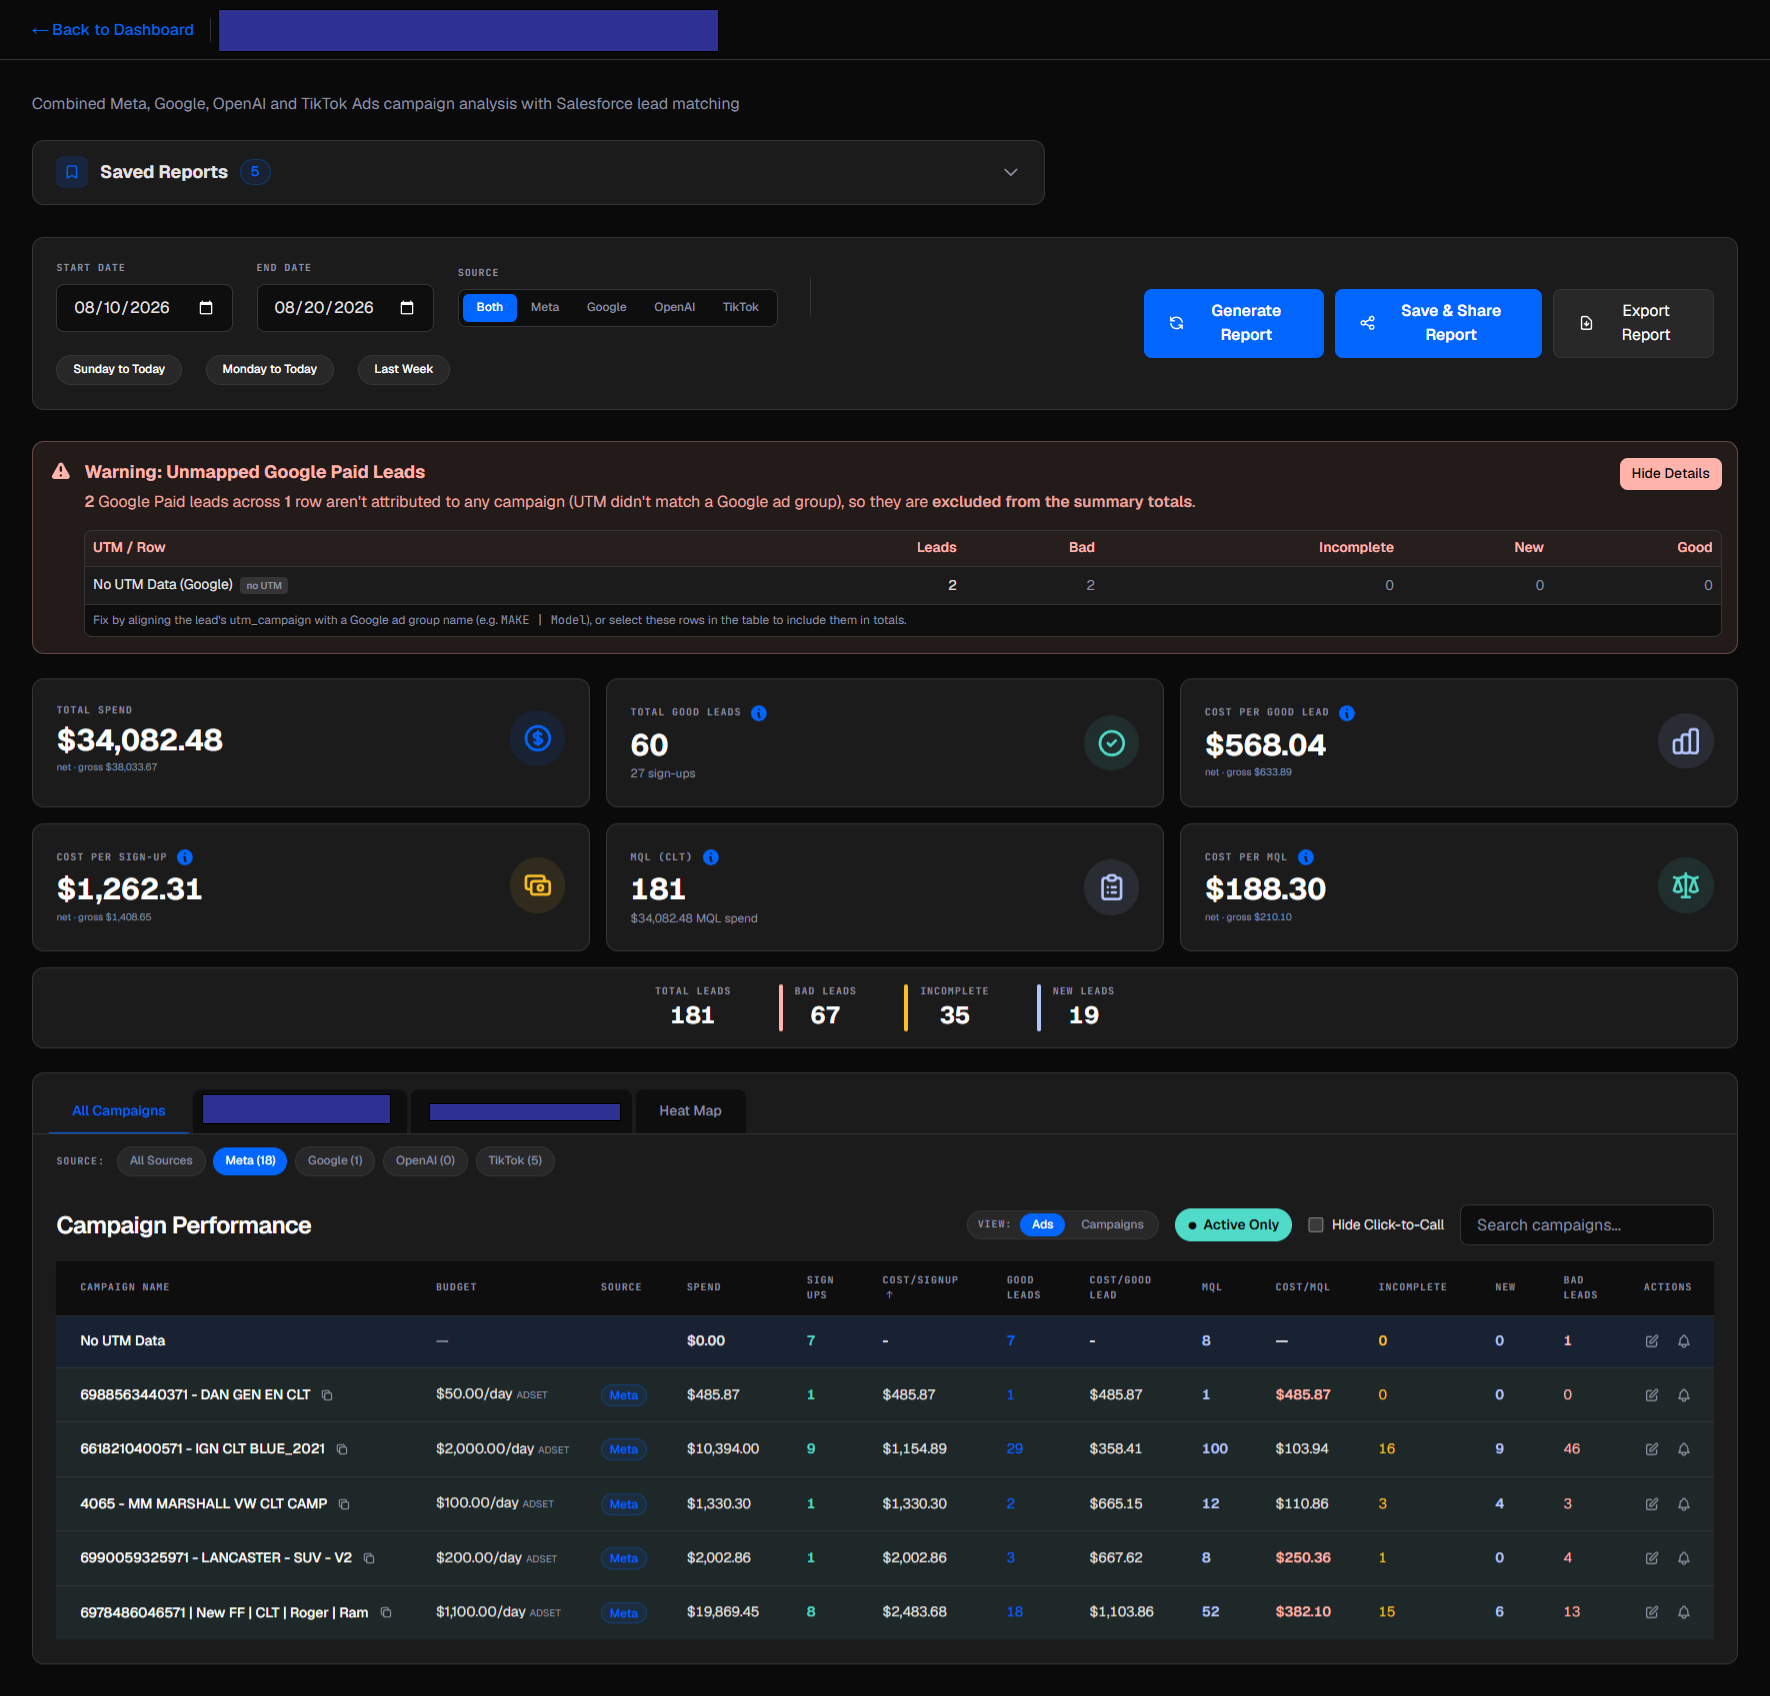
Task: Open the end date calendar picker
Action: tap(407, 308)
